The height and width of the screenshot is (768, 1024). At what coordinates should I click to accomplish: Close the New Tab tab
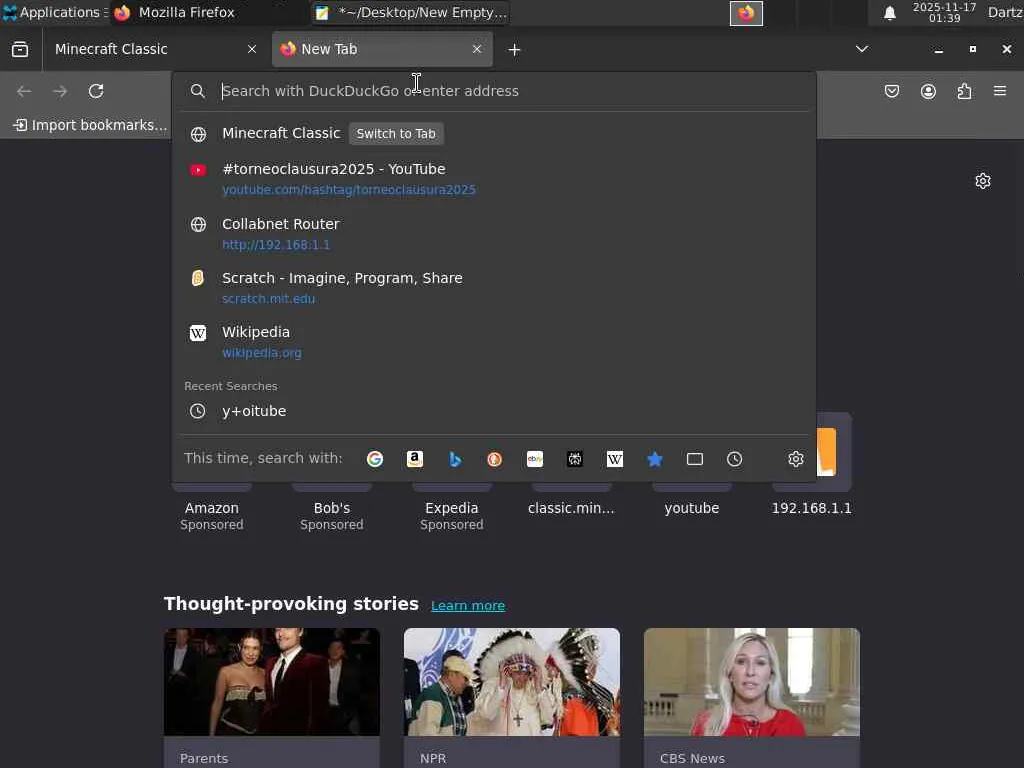(477, 49)
